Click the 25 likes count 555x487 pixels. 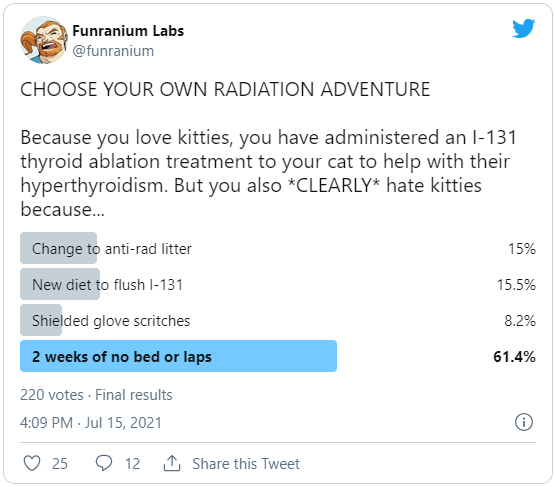[x=60, y=464]
